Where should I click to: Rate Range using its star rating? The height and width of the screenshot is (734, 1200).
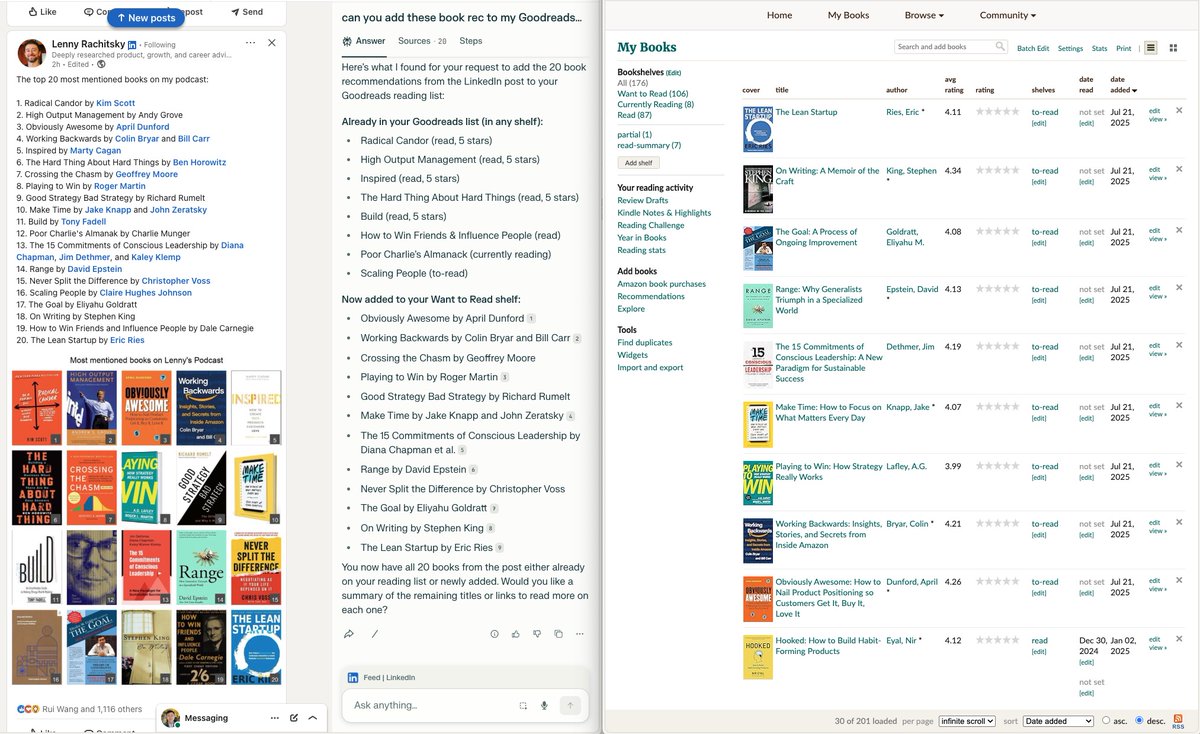(x=998, y=289)
